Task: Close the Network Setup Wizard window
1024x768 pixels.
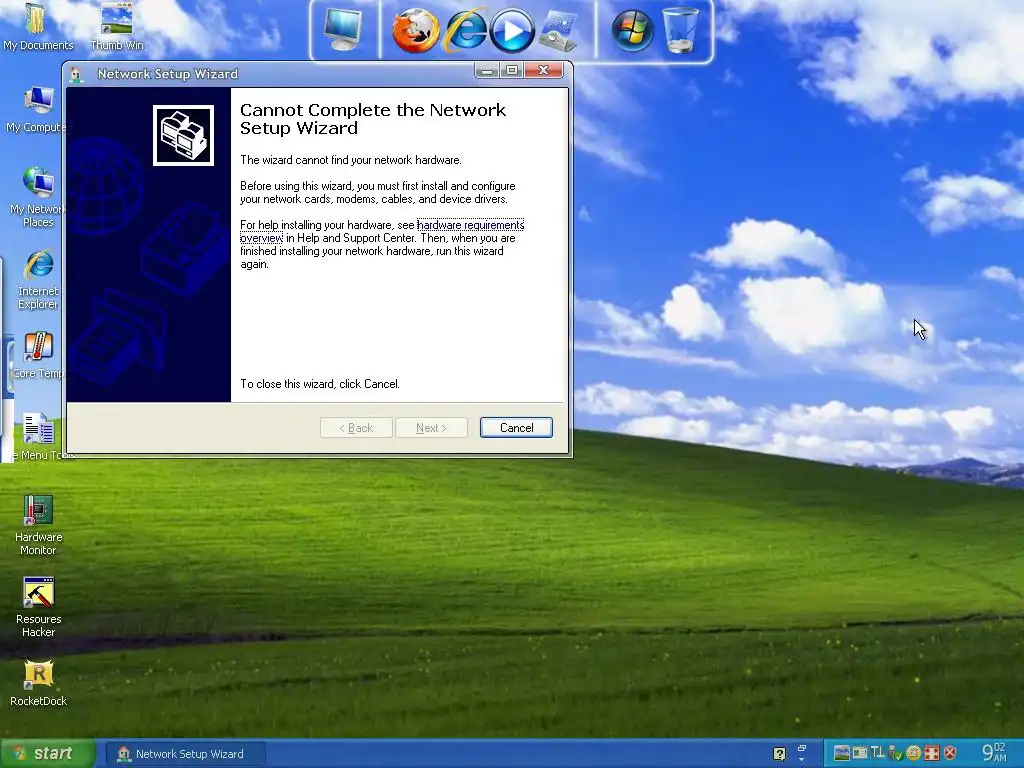Action: point(543,70)
